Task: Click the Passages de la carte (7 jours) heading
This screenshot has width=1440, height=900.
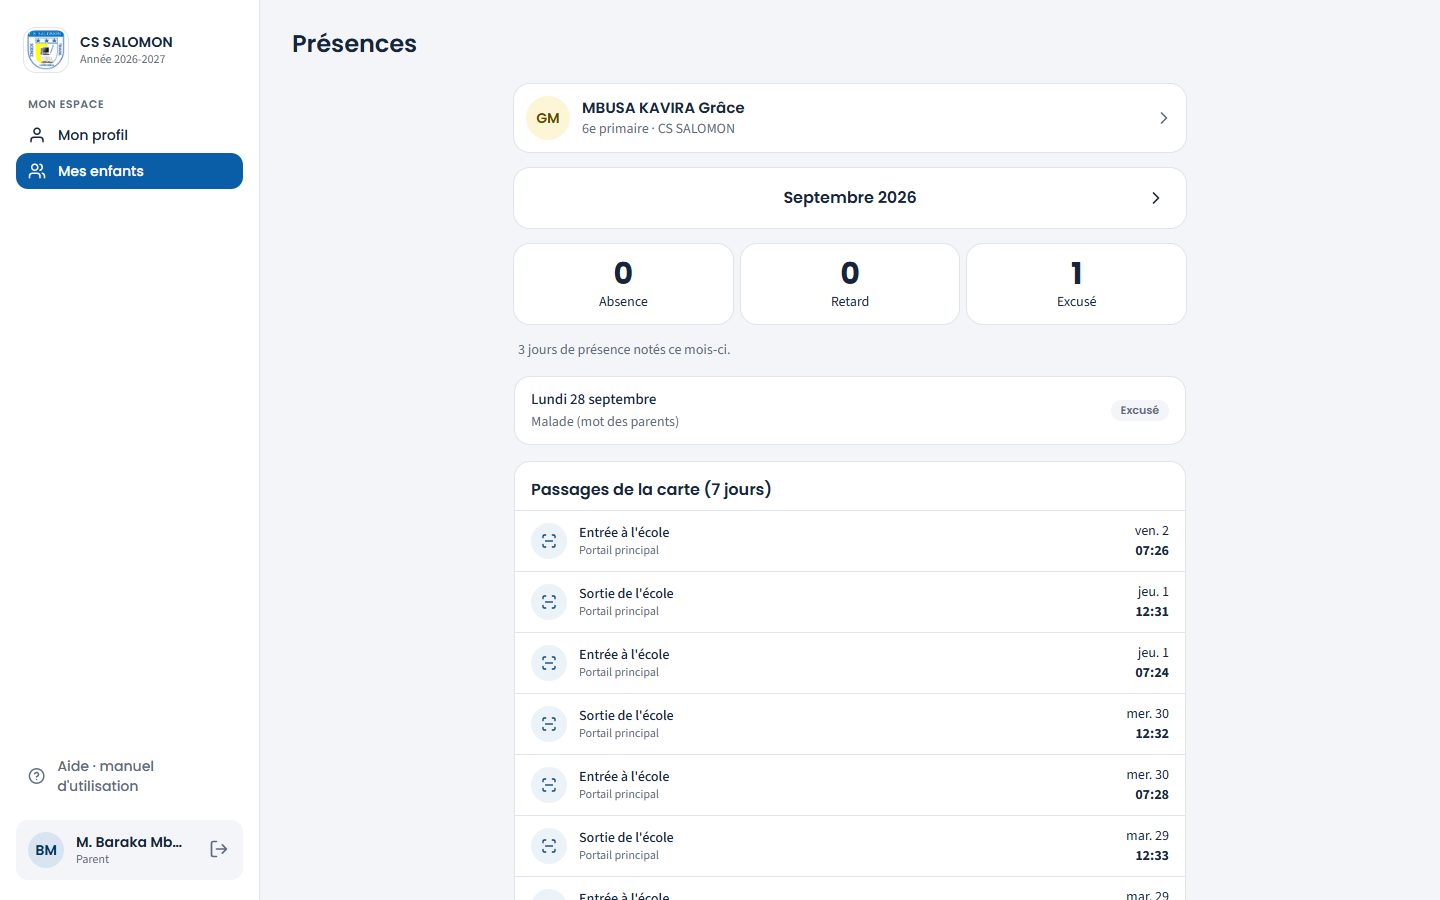Action: 651,489
